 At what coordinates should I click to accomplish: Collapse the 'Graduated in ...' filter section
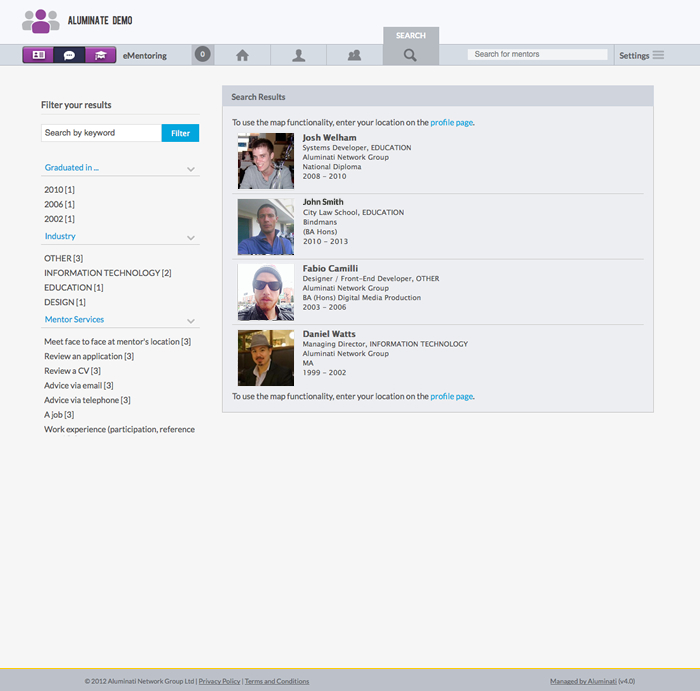click(x=190, y=169)
